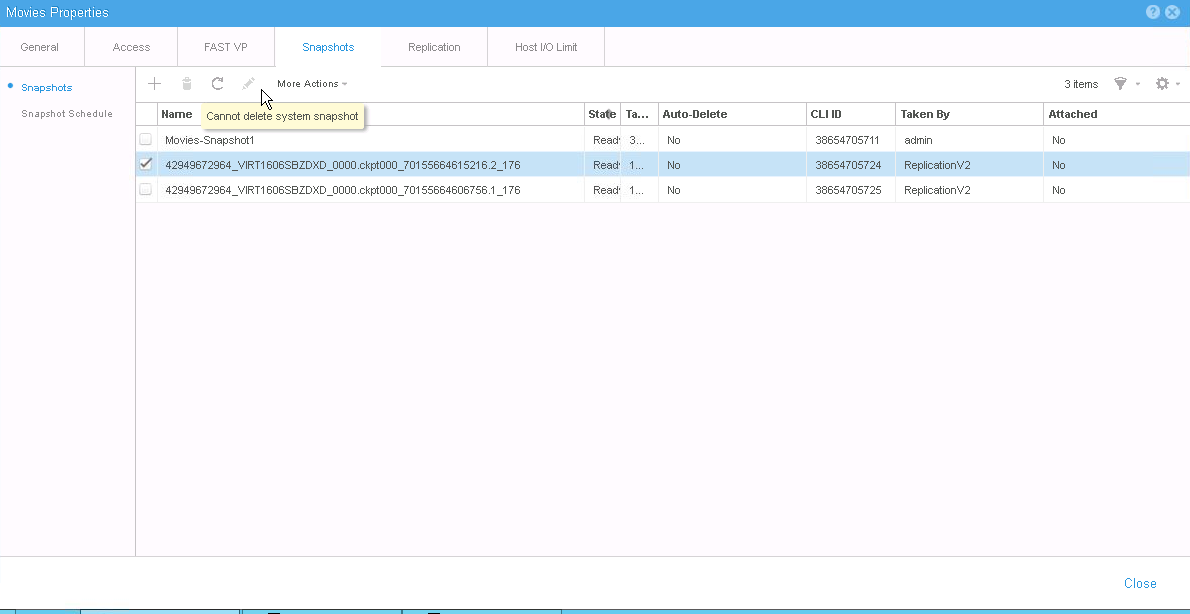This screenshot has width=1190, height=614.
Task: Click the Name column header
Action: [177, 113]
